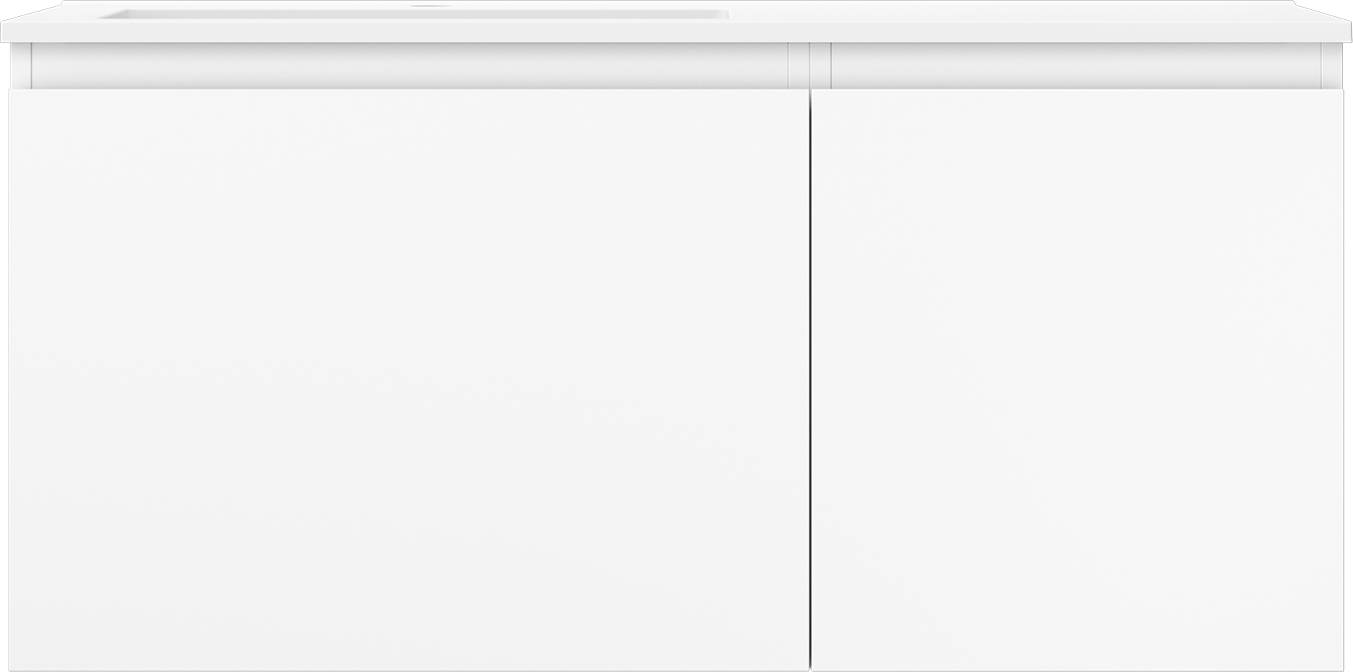Click the flat countertop right of basin

pyautogui.click(x=1030, y=12)
